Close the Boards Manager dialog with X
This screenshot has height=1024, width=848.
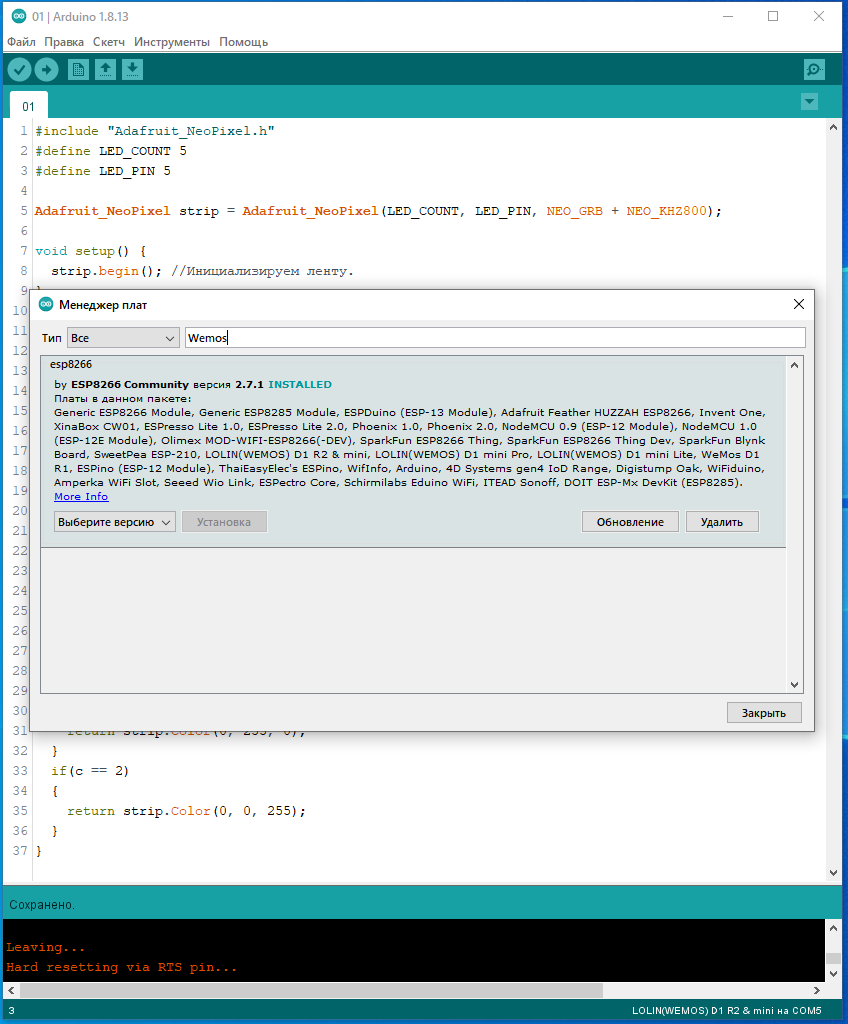pyautogui.click(x=798, y=304)
